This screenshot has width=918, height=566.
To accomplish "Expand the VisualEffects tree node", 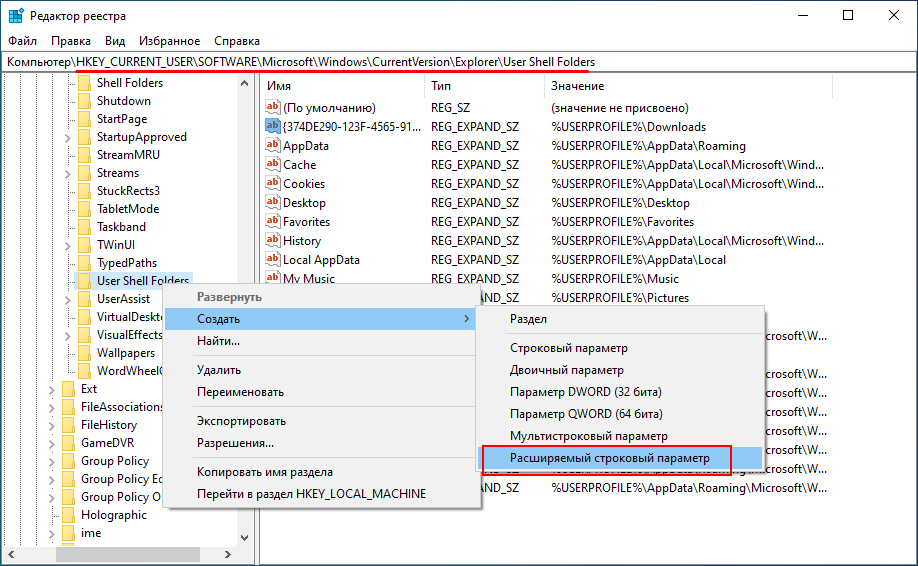I will point(67,336).
